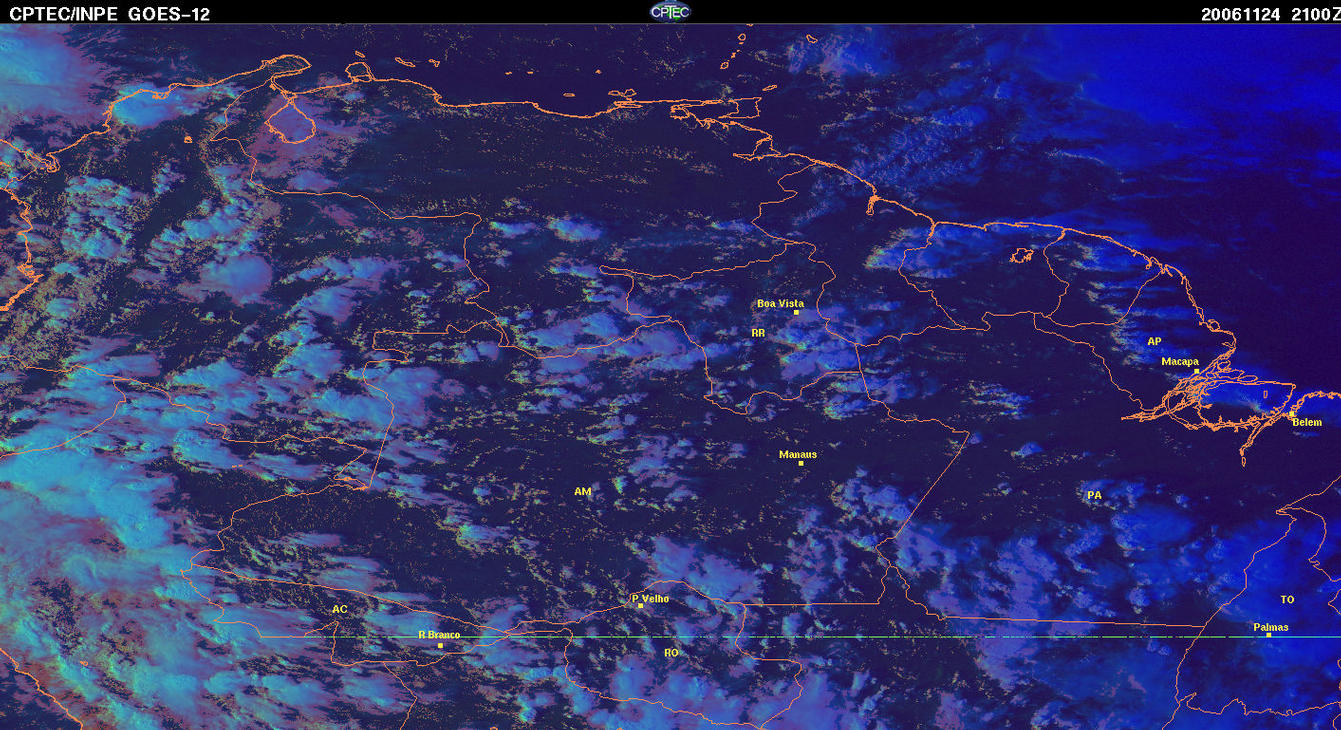
Task: Click the R Branco city label
Action: pos(439,635)
